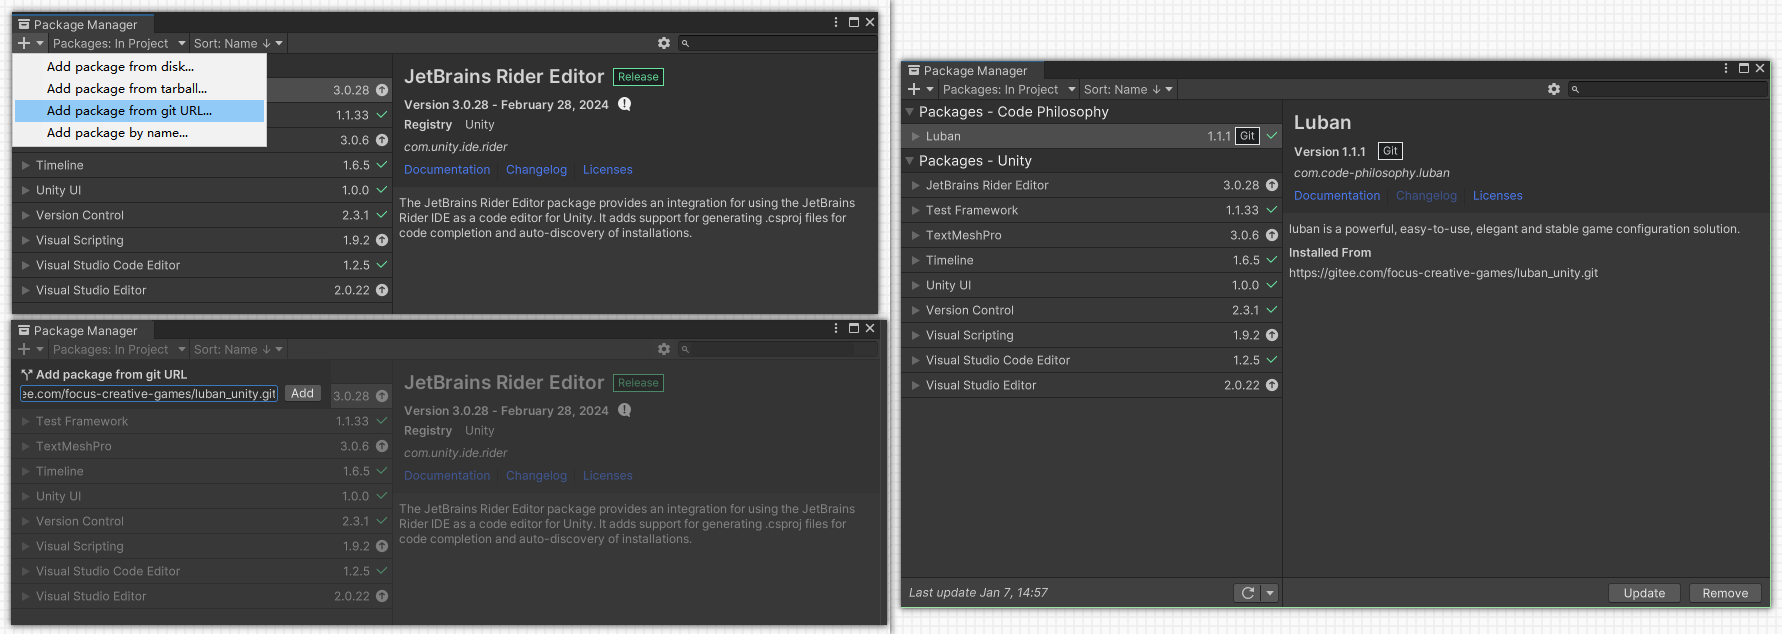Click the plus add-package icon in top-left window
This screenshot has height=634, width=1782.
tap(24, 43)
